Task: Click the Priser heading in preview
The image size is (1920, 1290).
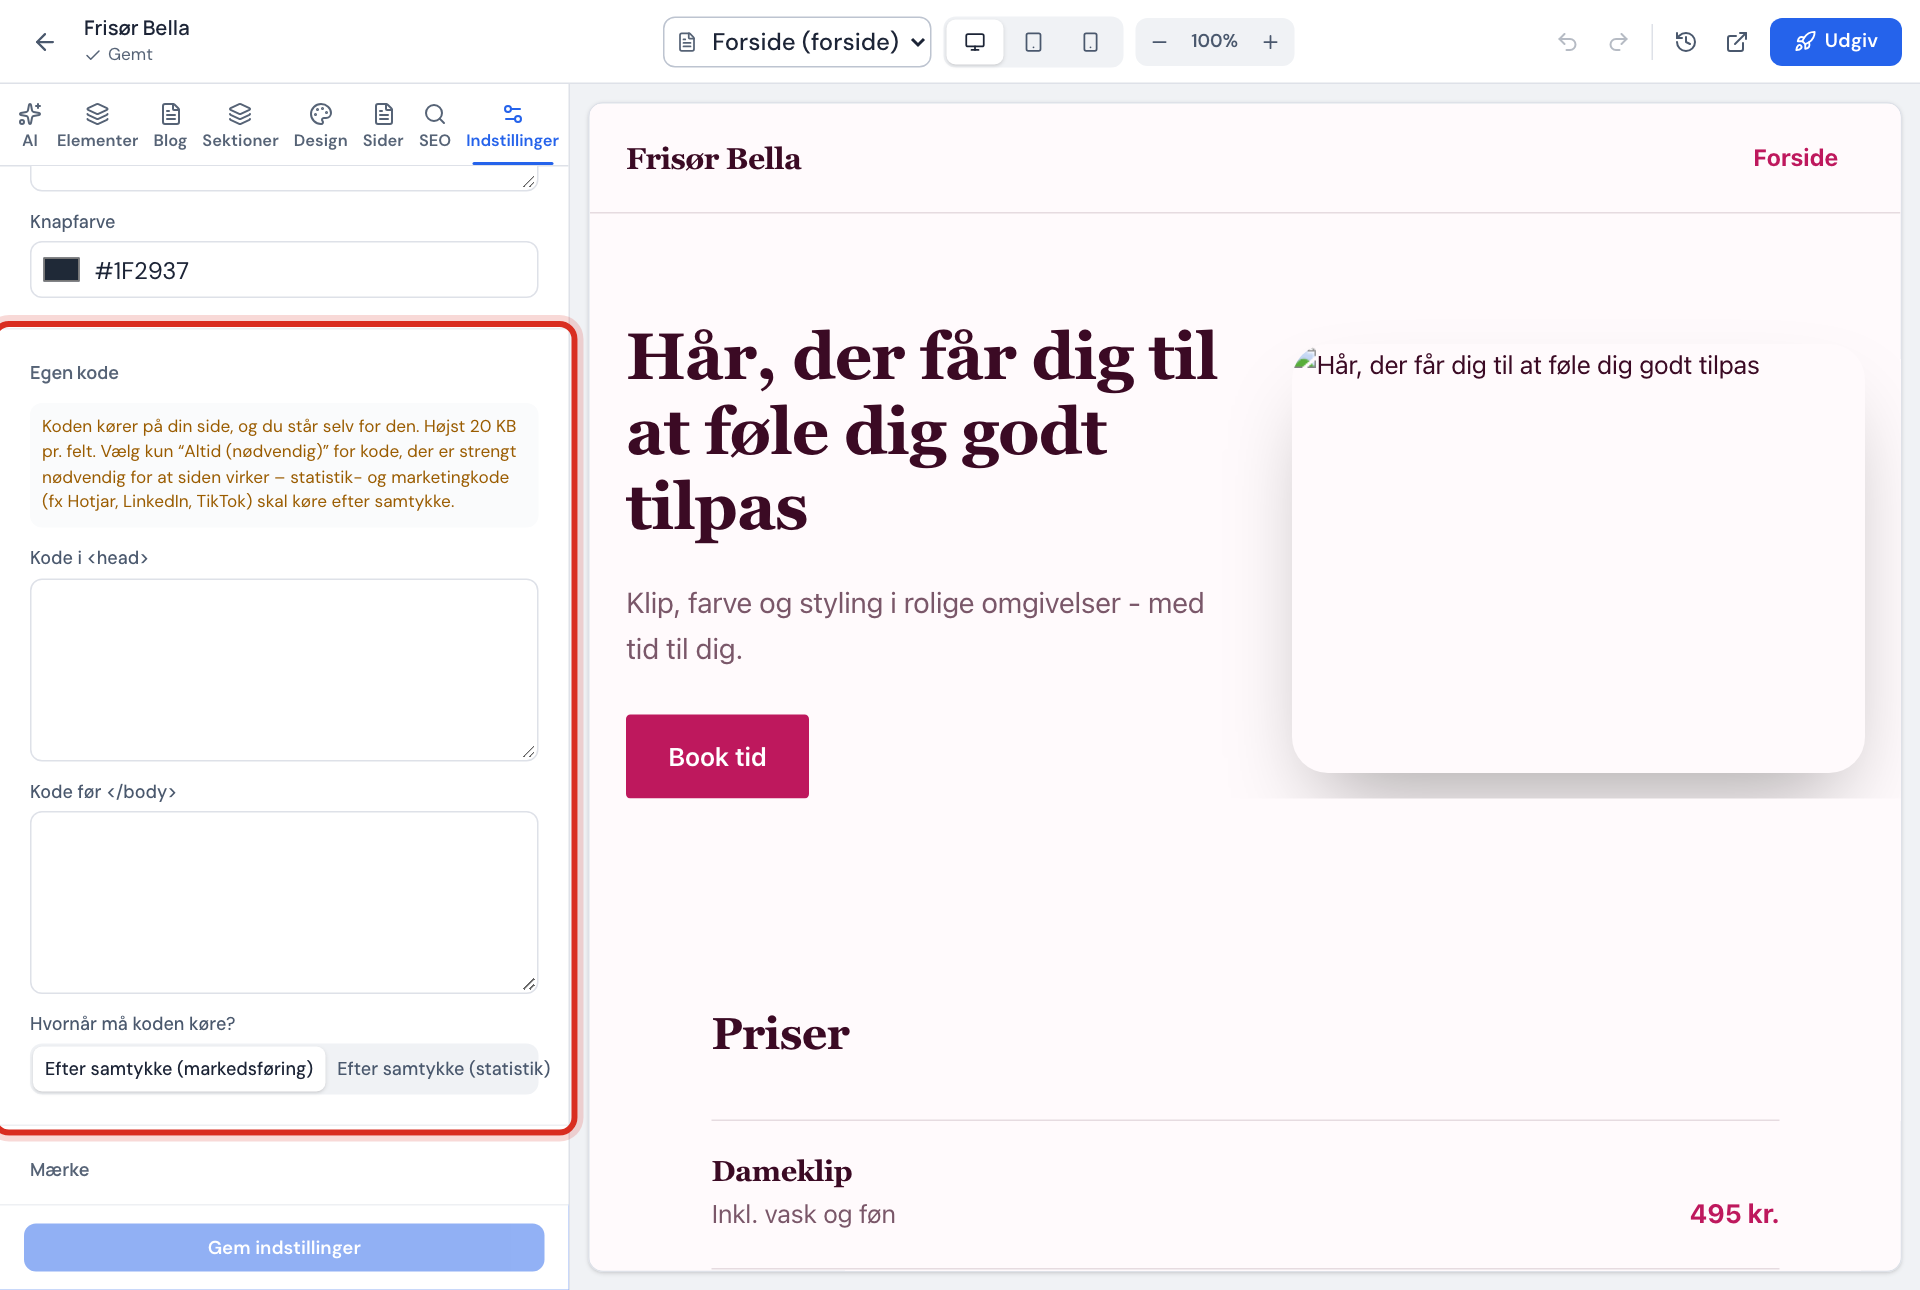Action: click(x=780, y=1034)
